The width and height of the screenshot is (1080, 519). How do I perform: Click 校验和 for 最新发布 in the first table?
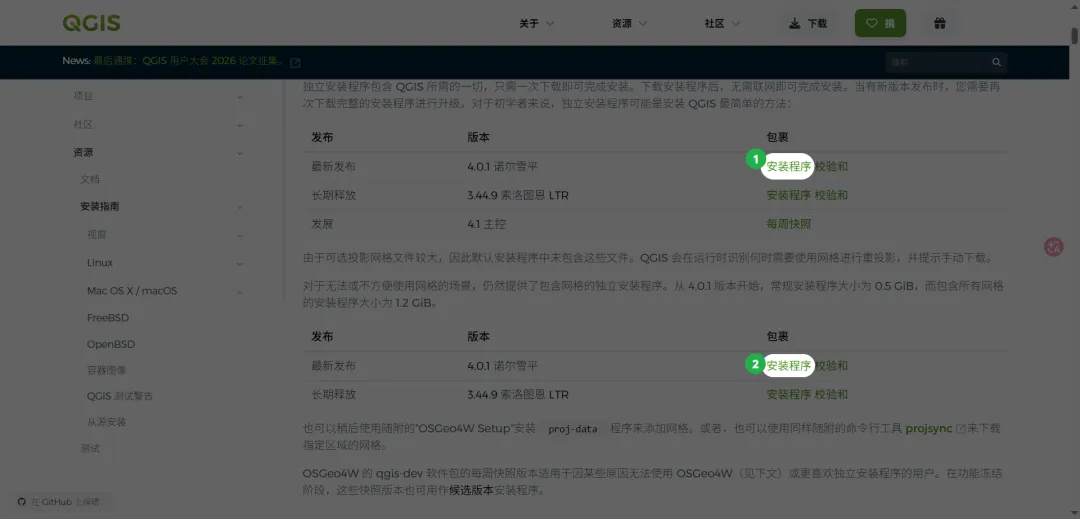coord(831,167)
